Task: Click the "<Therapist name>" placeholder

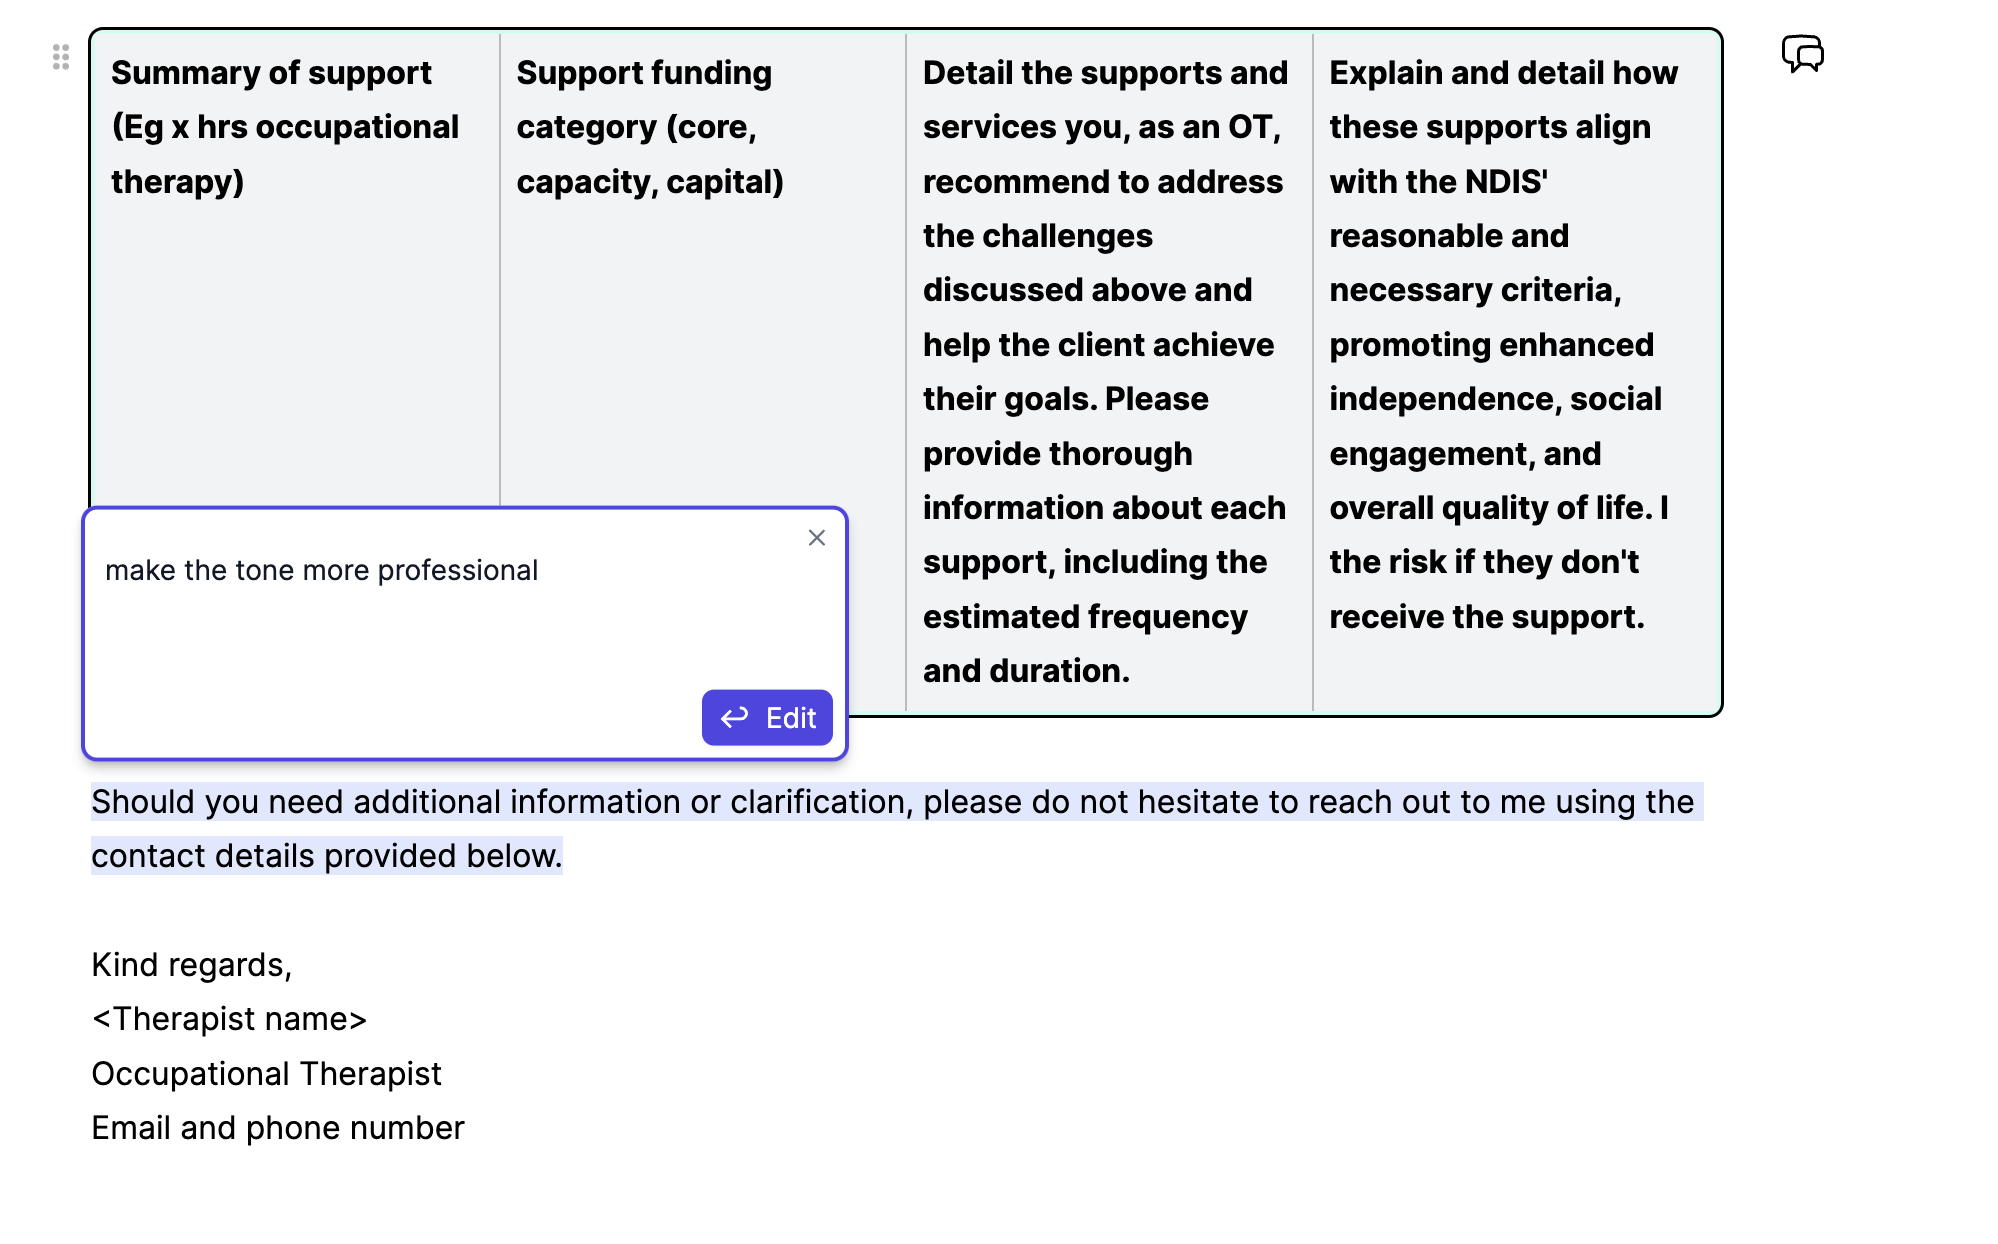Action: (229, 1019)
